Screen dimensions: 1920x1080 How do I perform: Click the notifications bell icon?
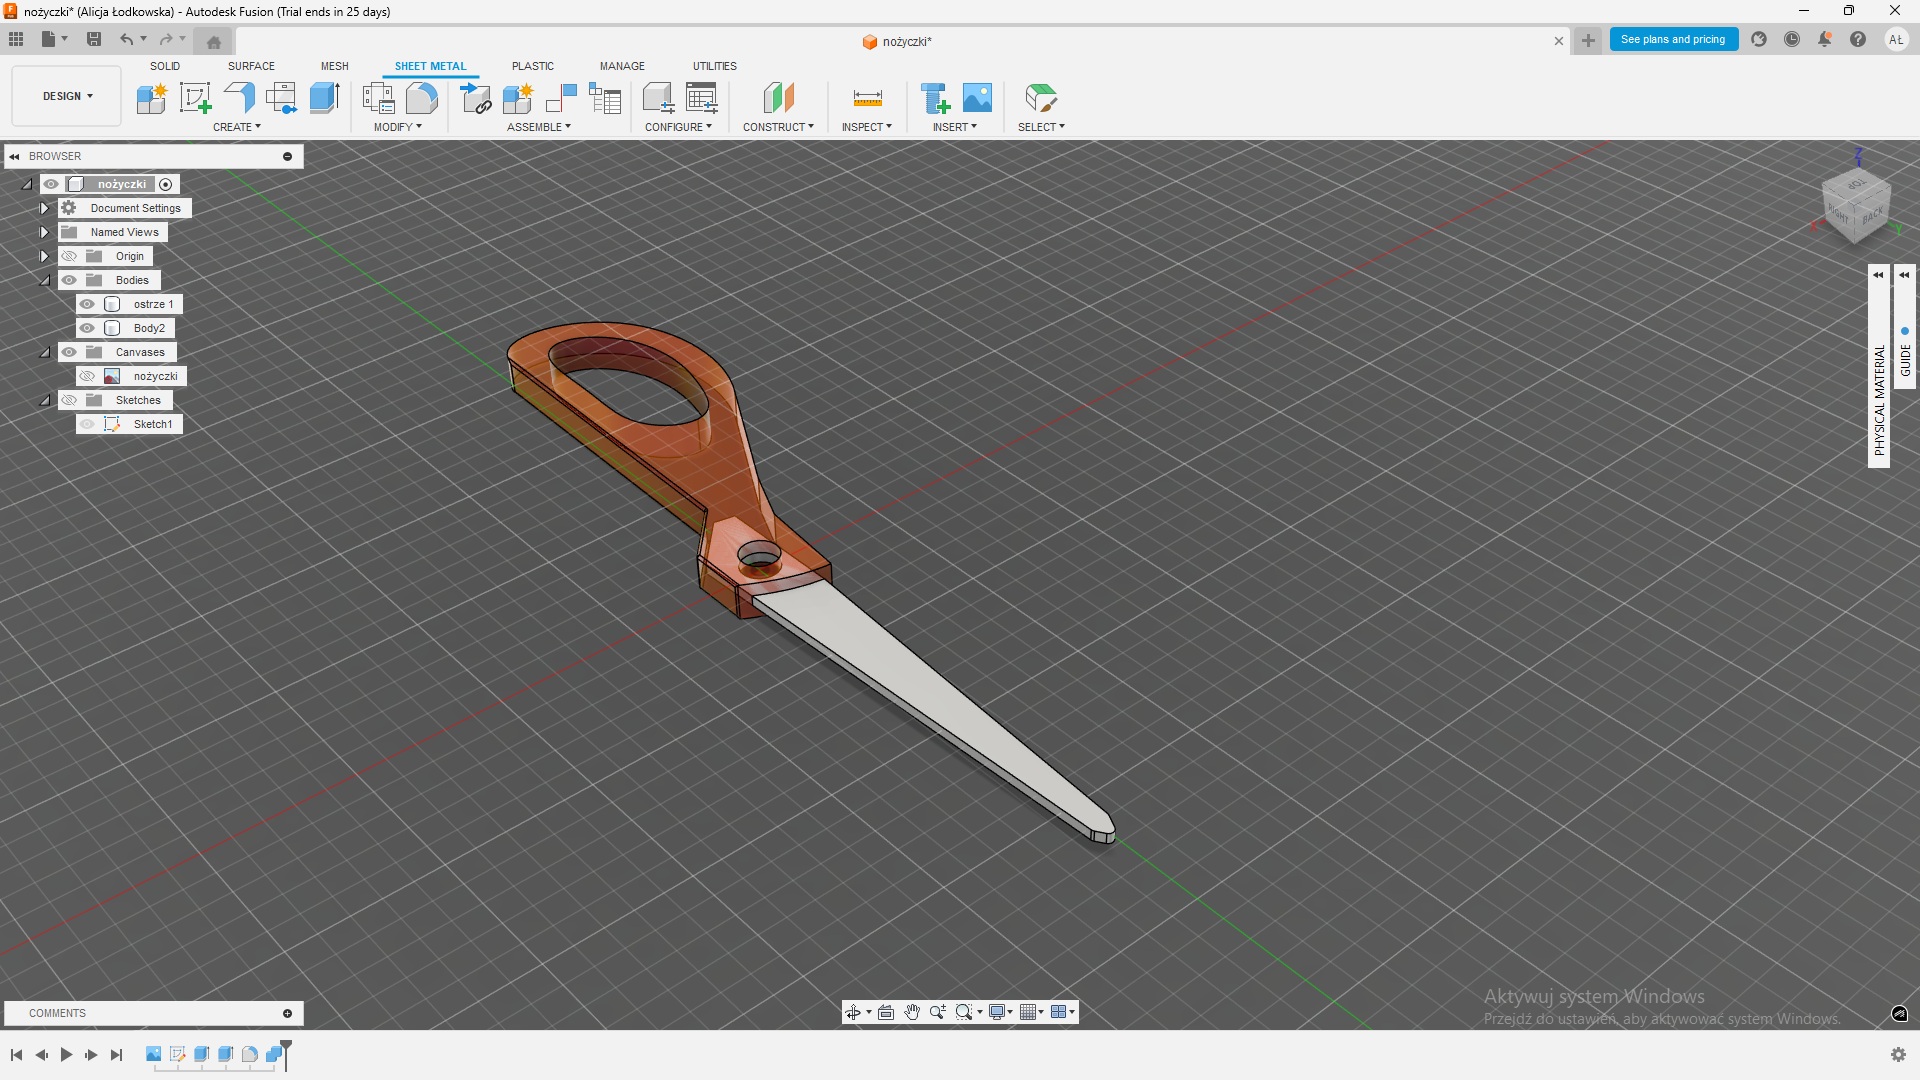[1825, 40]
